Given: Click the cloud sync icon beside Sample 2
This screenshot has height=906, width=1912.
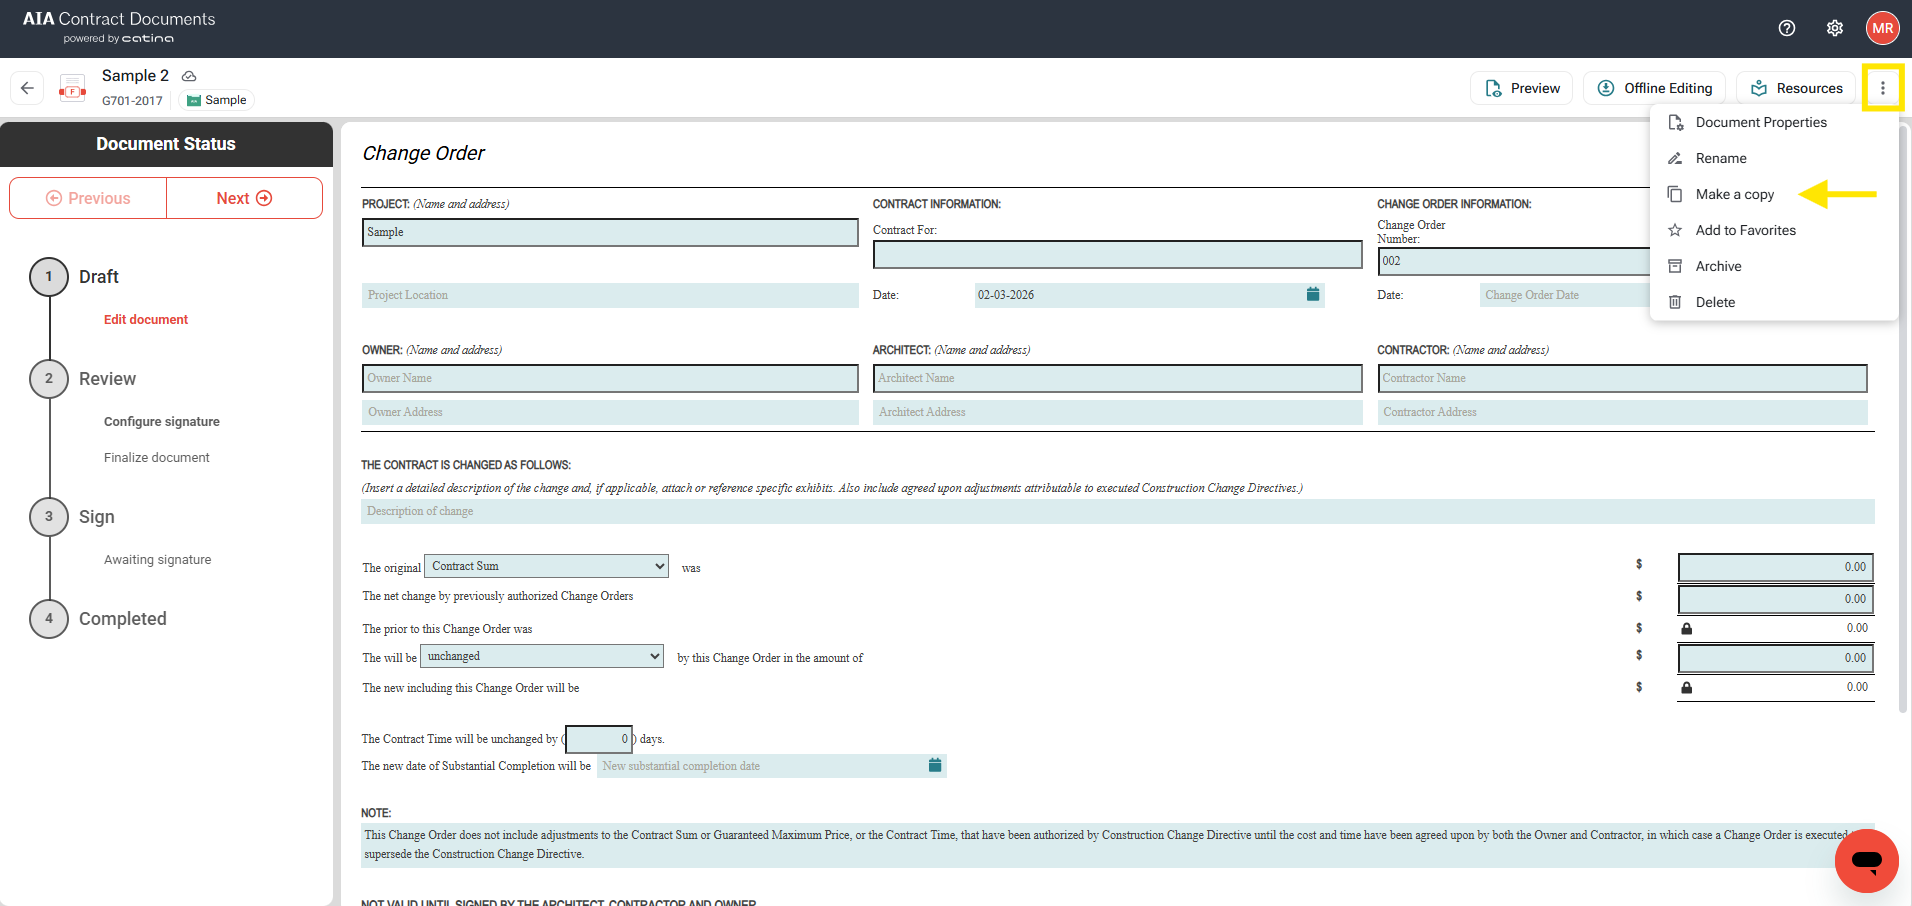Looking at the screenshot, I should coord(189,76).
